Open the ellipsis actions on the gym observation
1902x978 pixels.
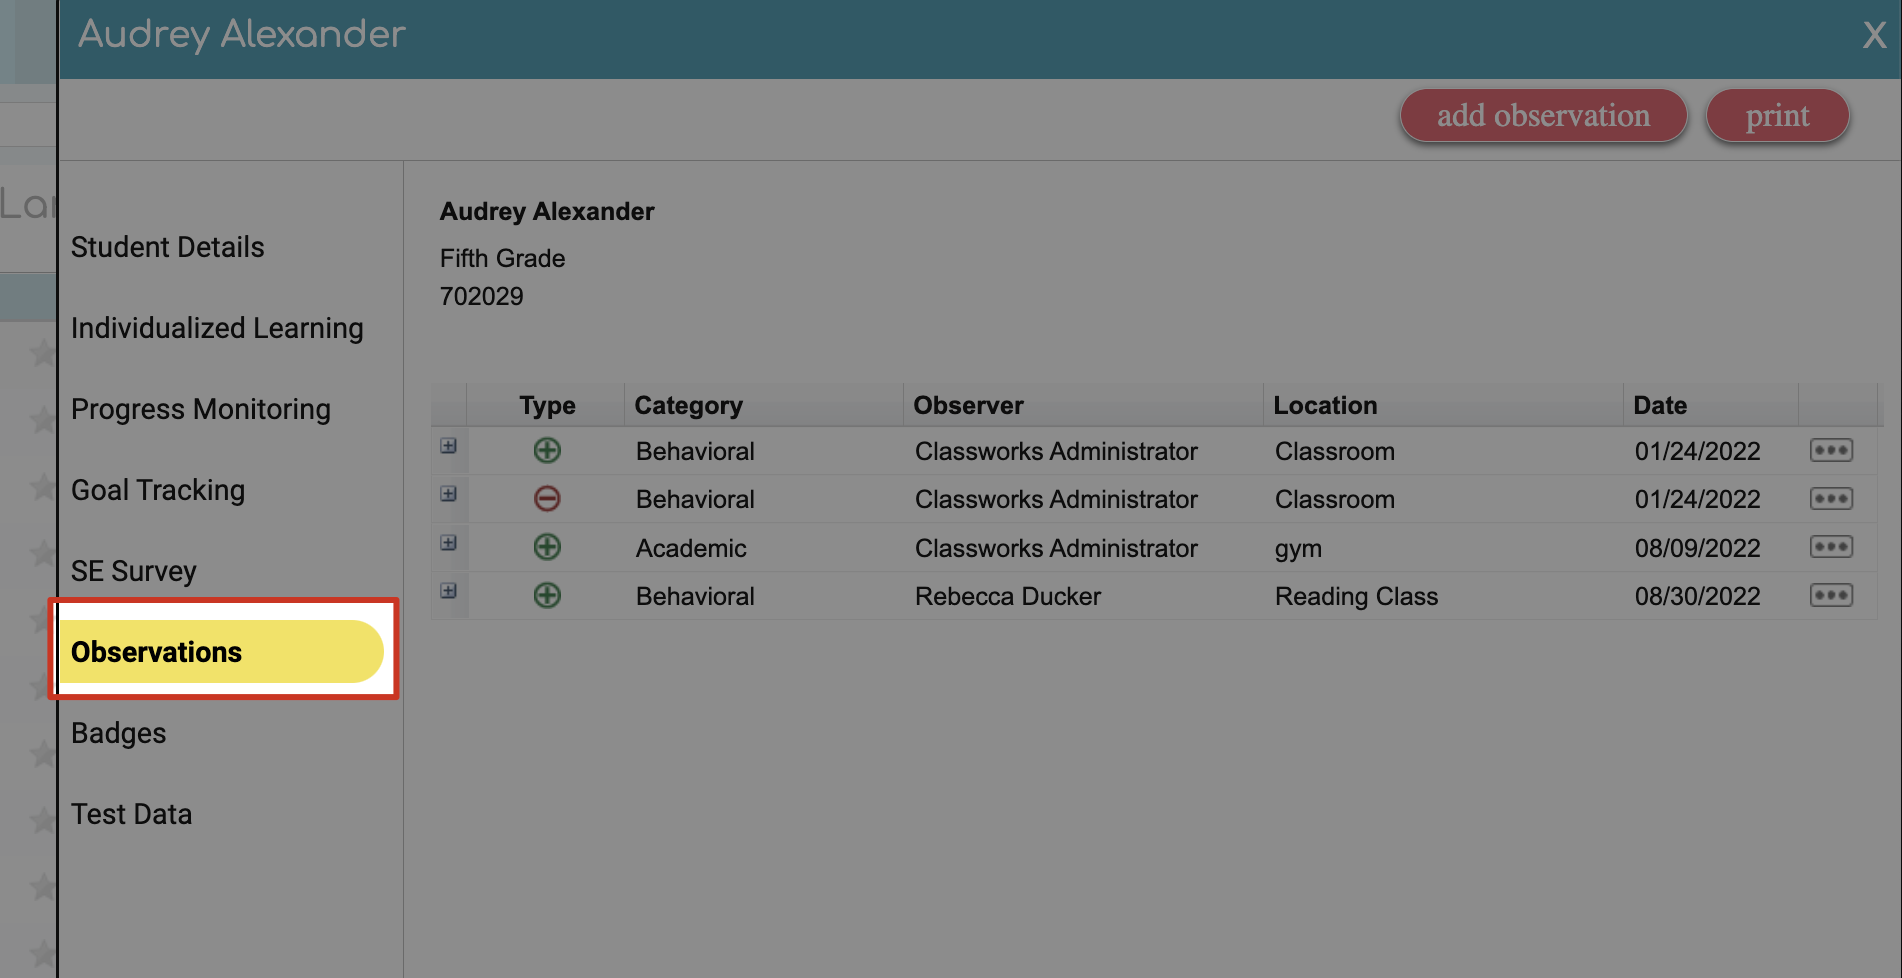pos(1831,547)
